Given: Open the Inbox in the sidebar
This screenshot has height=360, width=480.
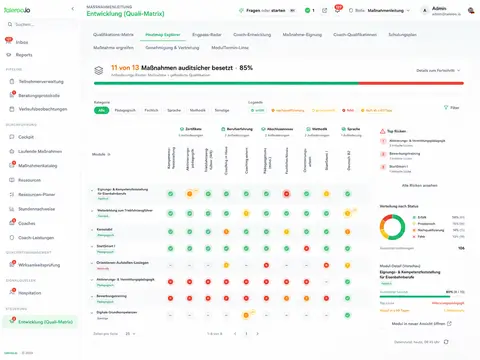Looking at the screenshot, I should tap(22, 42).
